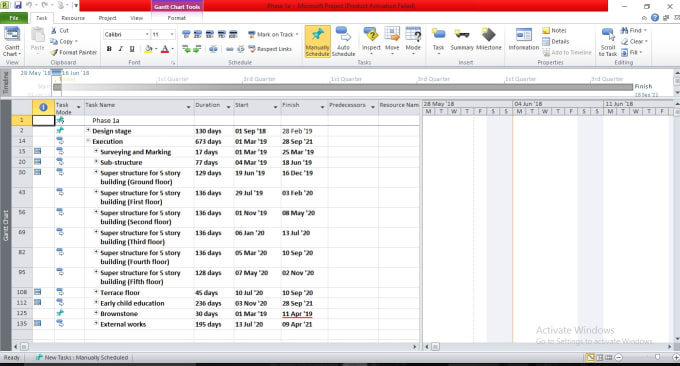Mark task 100% complete
680x366 pixels.
[233, 34]
